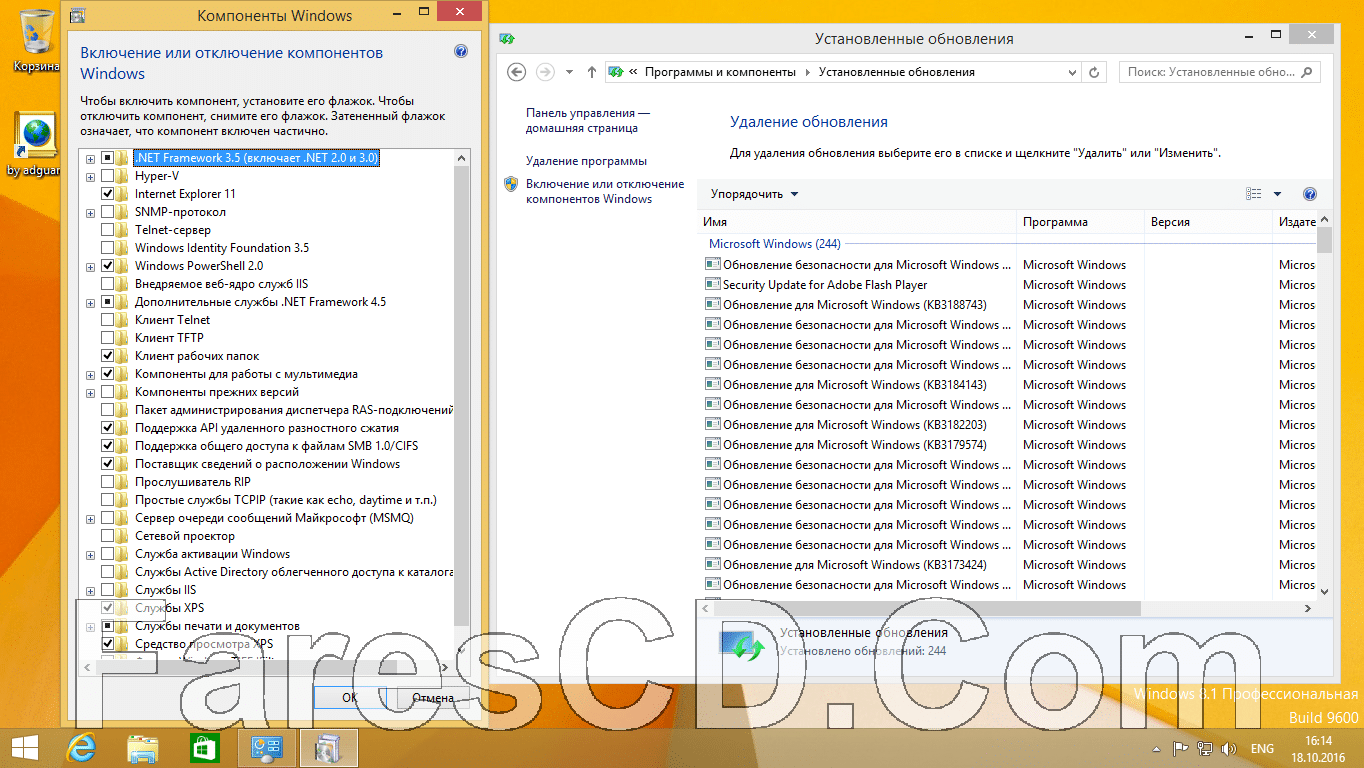
Task: Uncheck the Клиент рабочих папок checkbox
Action: click(x=107, y=356)
